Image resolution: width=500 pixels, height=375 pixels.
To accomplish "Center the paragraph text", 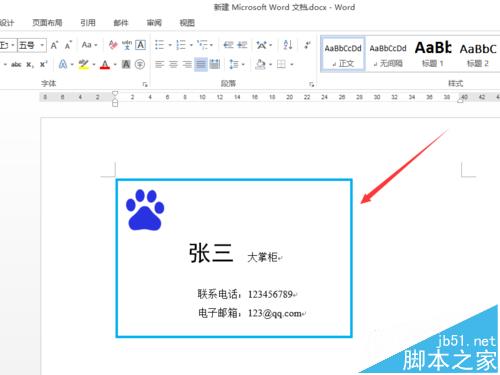I will click(x=173, y=64).
